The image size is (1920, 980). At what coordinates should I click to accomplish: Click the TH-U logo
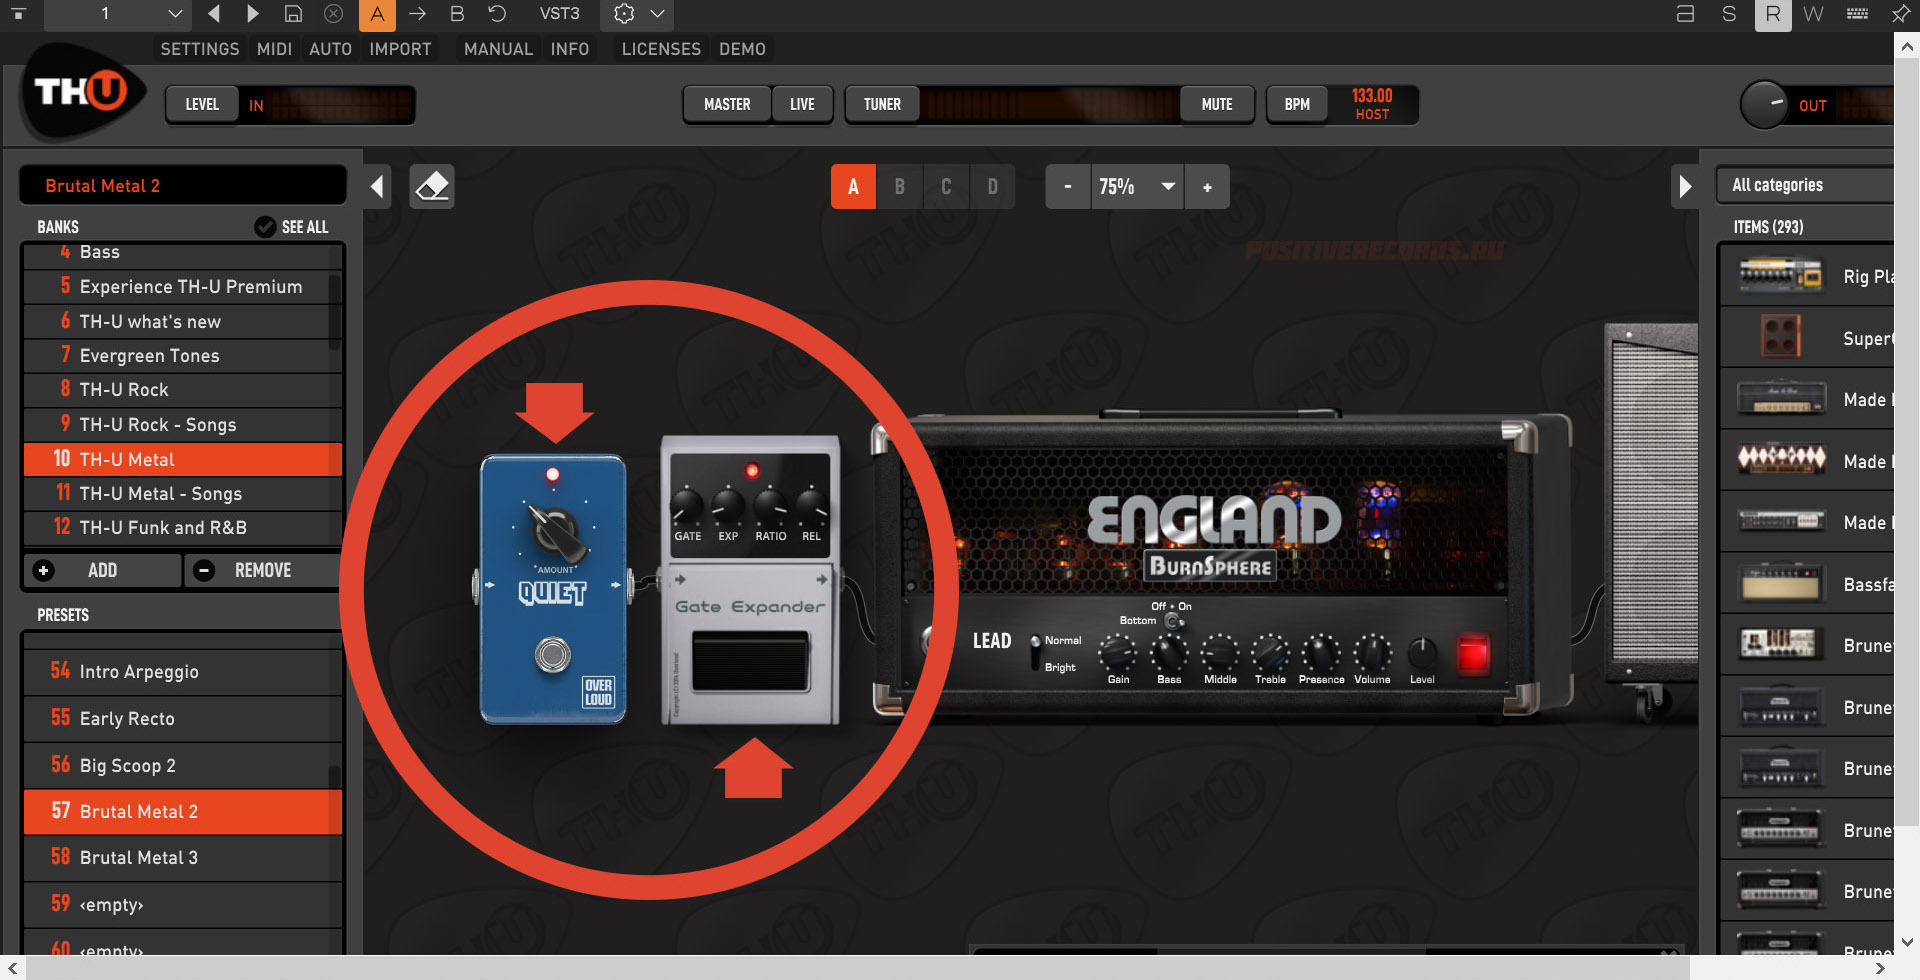(x=82, y=93)
